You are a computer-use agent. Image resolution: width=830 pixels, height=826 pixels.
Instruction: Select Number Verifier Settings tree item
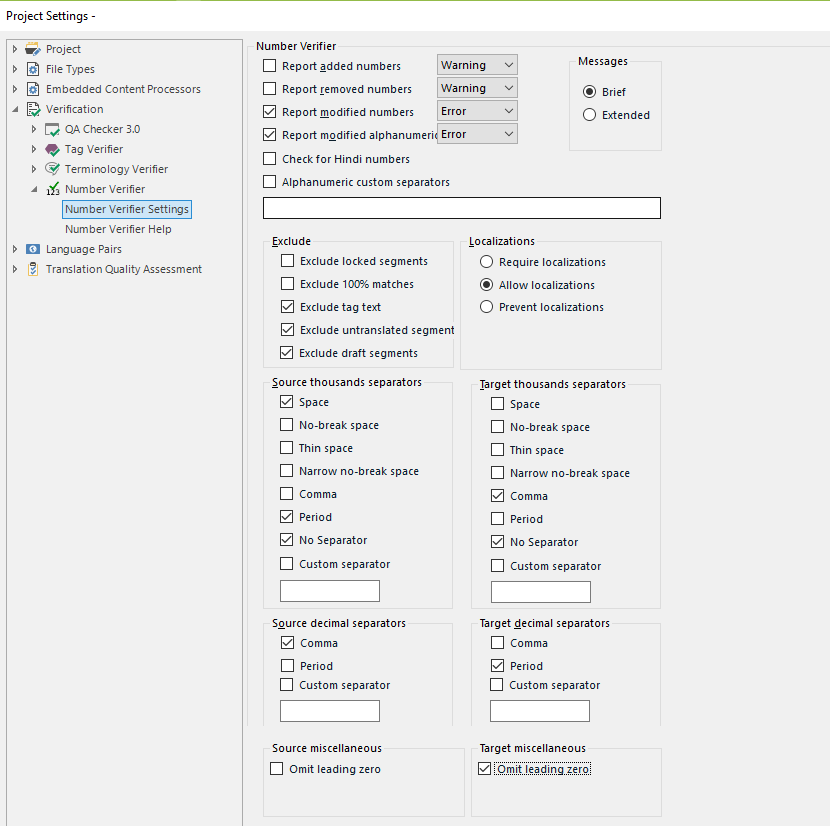(127, 209)
